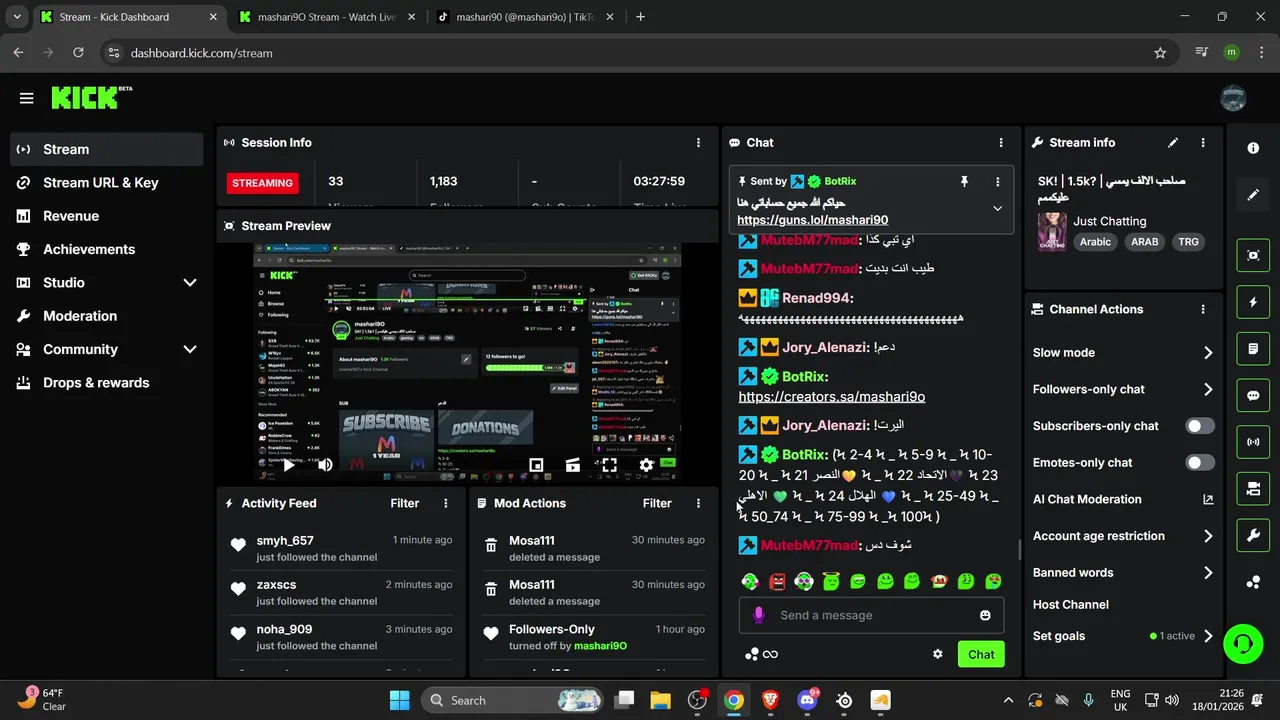Screen dimensions: 1280x720
Task: Open Moderation in the sidebar
Action: (107, 316)
